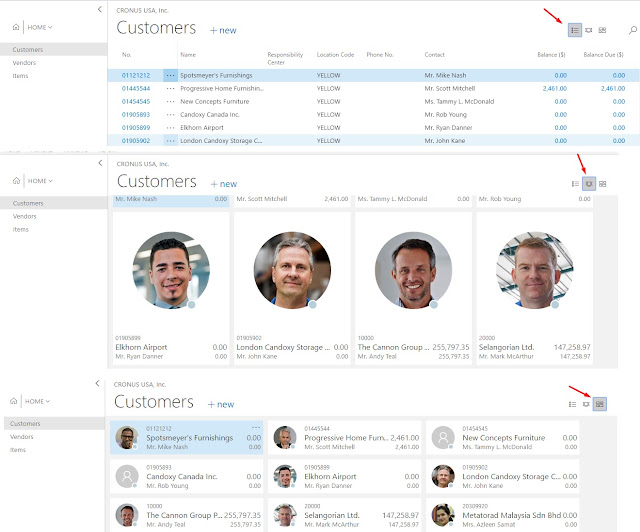This screenshot has width=640, height=532.
Task: Select Items in the large-photo panel sidebar
Action: click(20, 229)
